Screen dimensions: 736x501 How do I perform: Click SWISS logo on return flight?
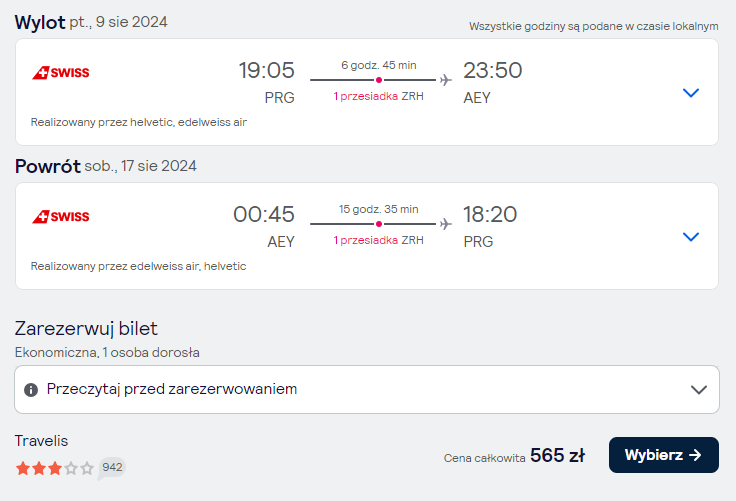(x=61, y=216)
